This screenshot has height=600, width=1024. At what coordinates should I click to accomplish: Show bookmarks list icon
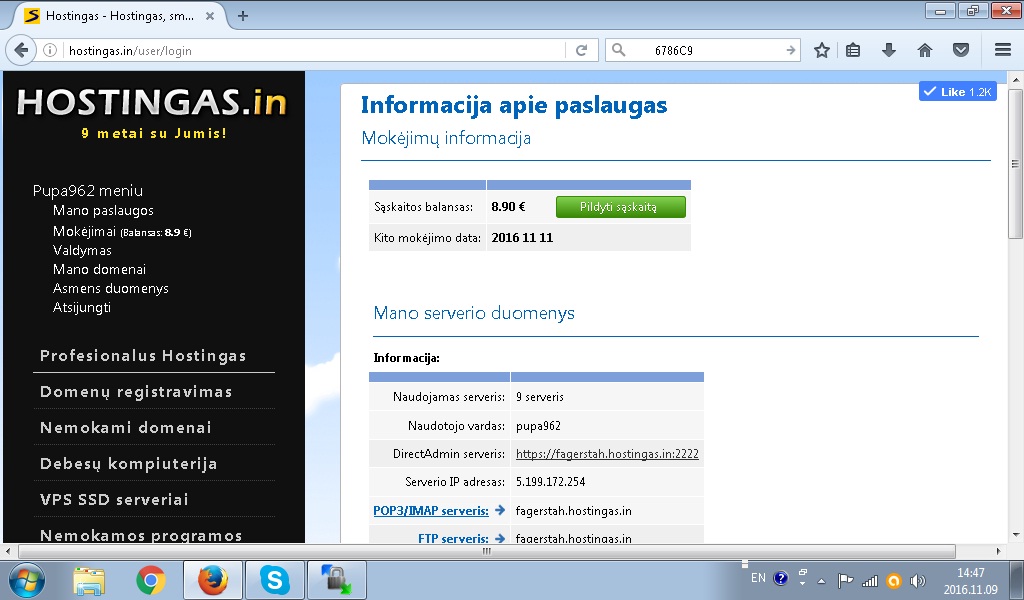point(853,50)
